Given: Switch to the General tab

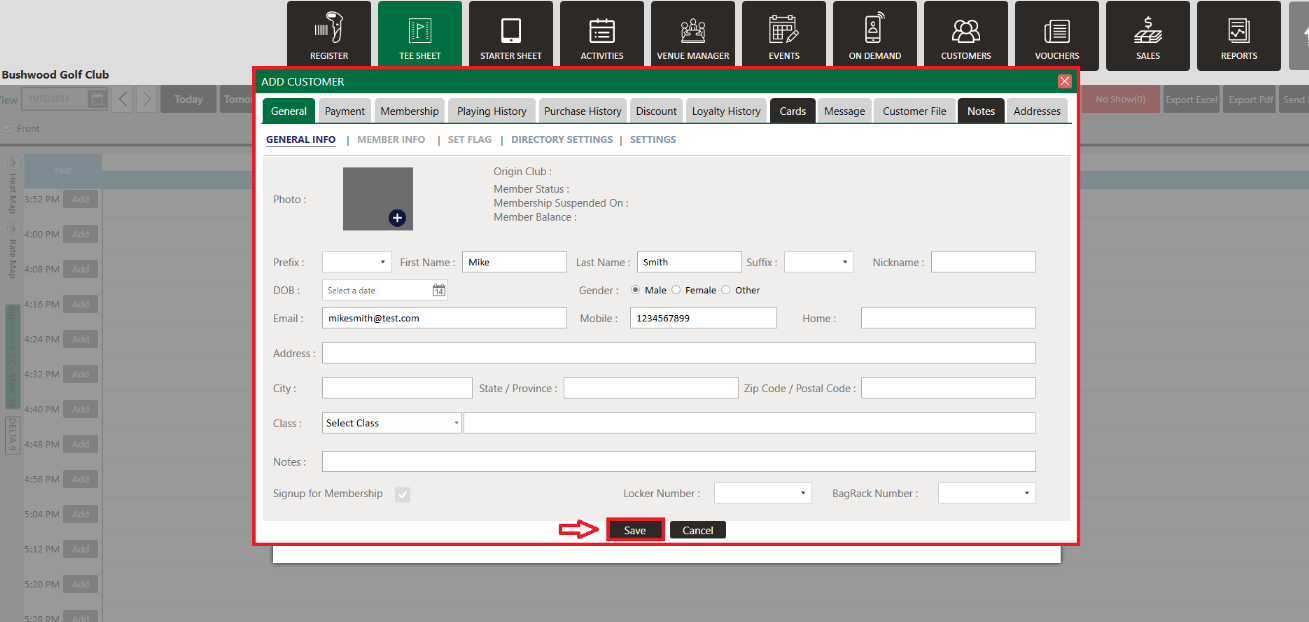Looking at the screenshot, I should (289, 111).
